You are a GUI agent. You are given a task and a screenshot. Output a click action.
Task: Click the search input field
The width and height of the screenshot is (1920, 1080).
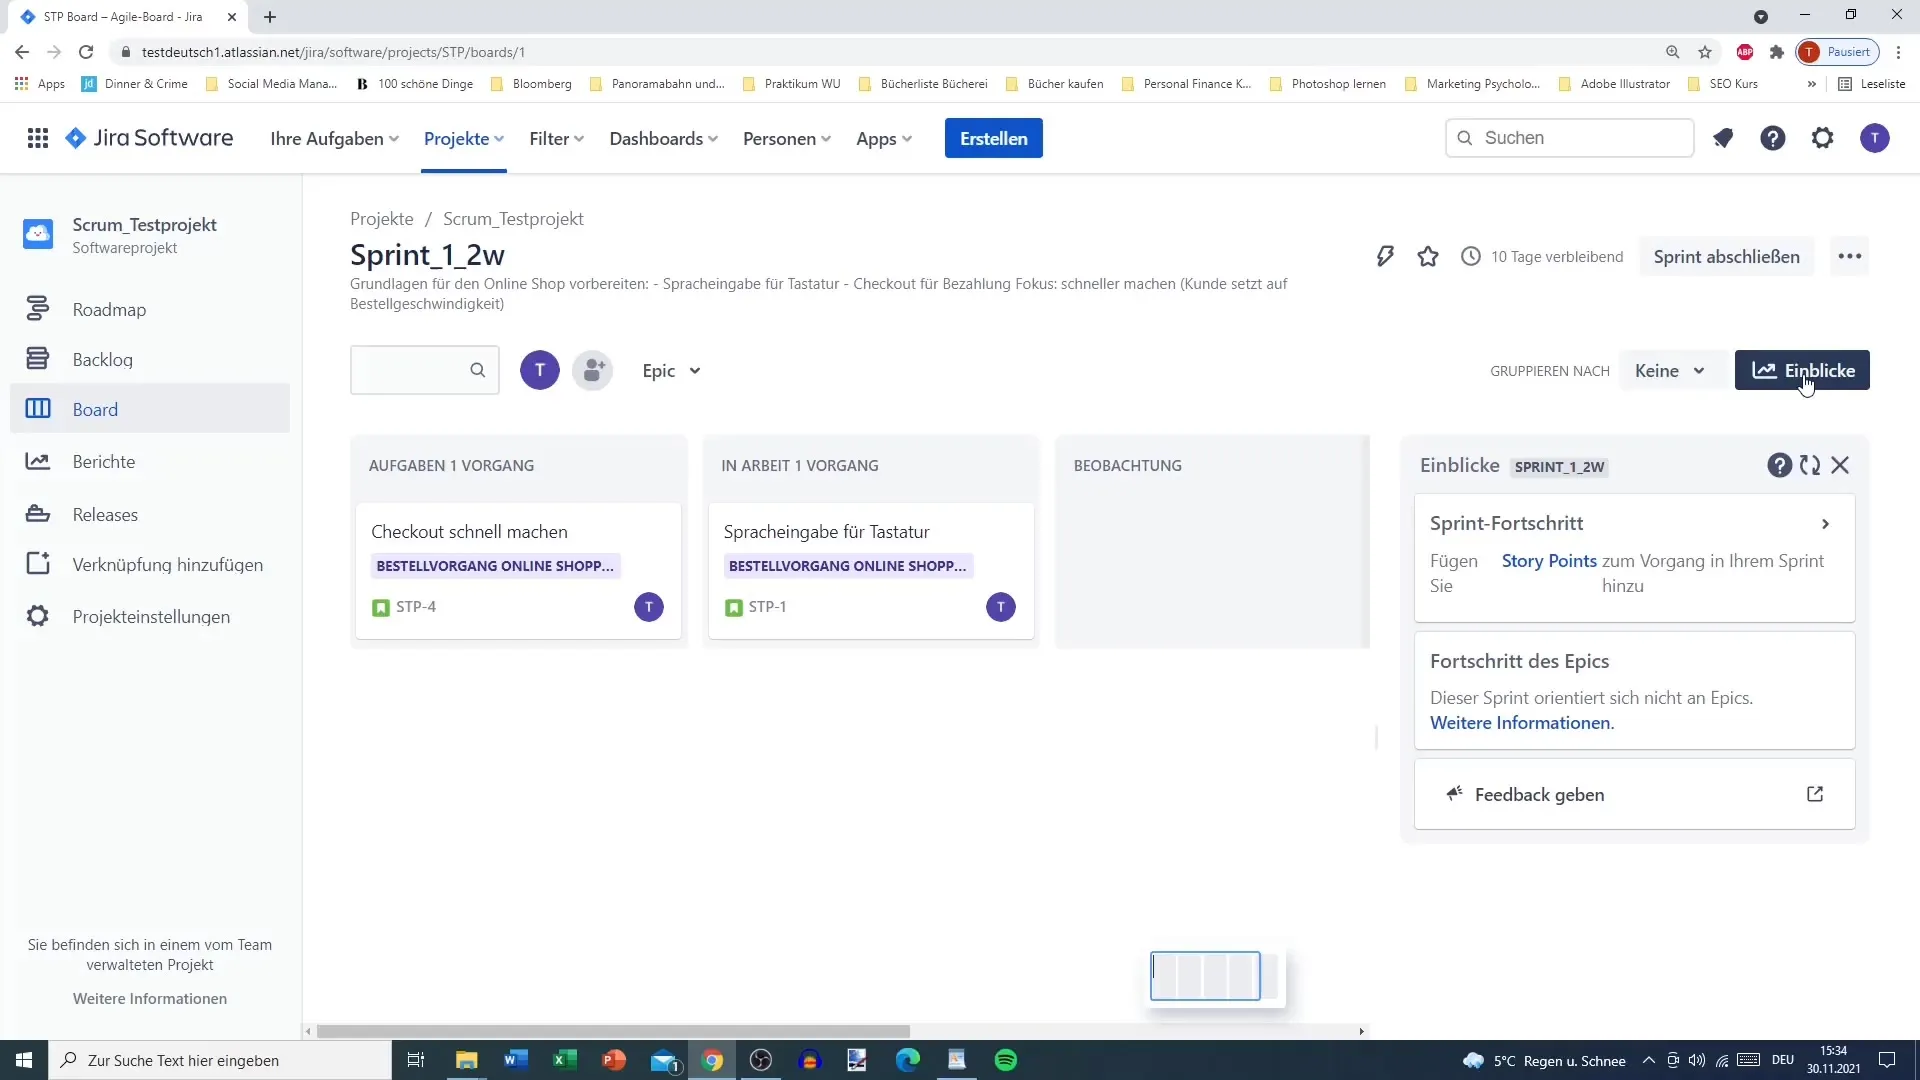tap(411, 371)
